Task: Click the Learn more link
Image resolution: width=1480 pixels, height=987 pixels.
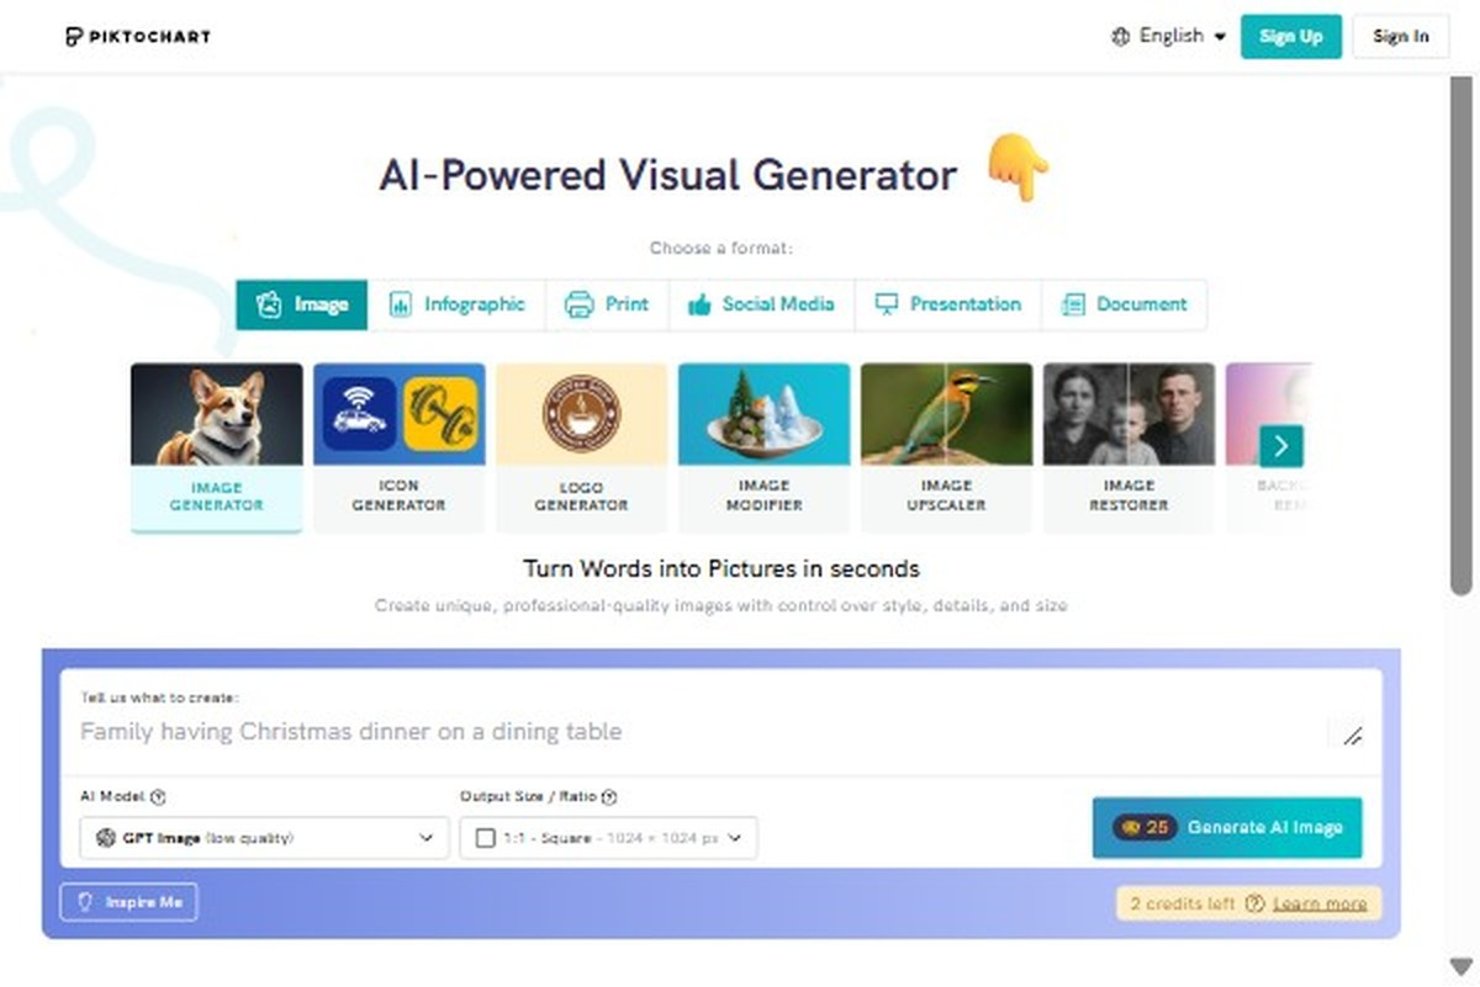Action: click(x=1319, y=904)
